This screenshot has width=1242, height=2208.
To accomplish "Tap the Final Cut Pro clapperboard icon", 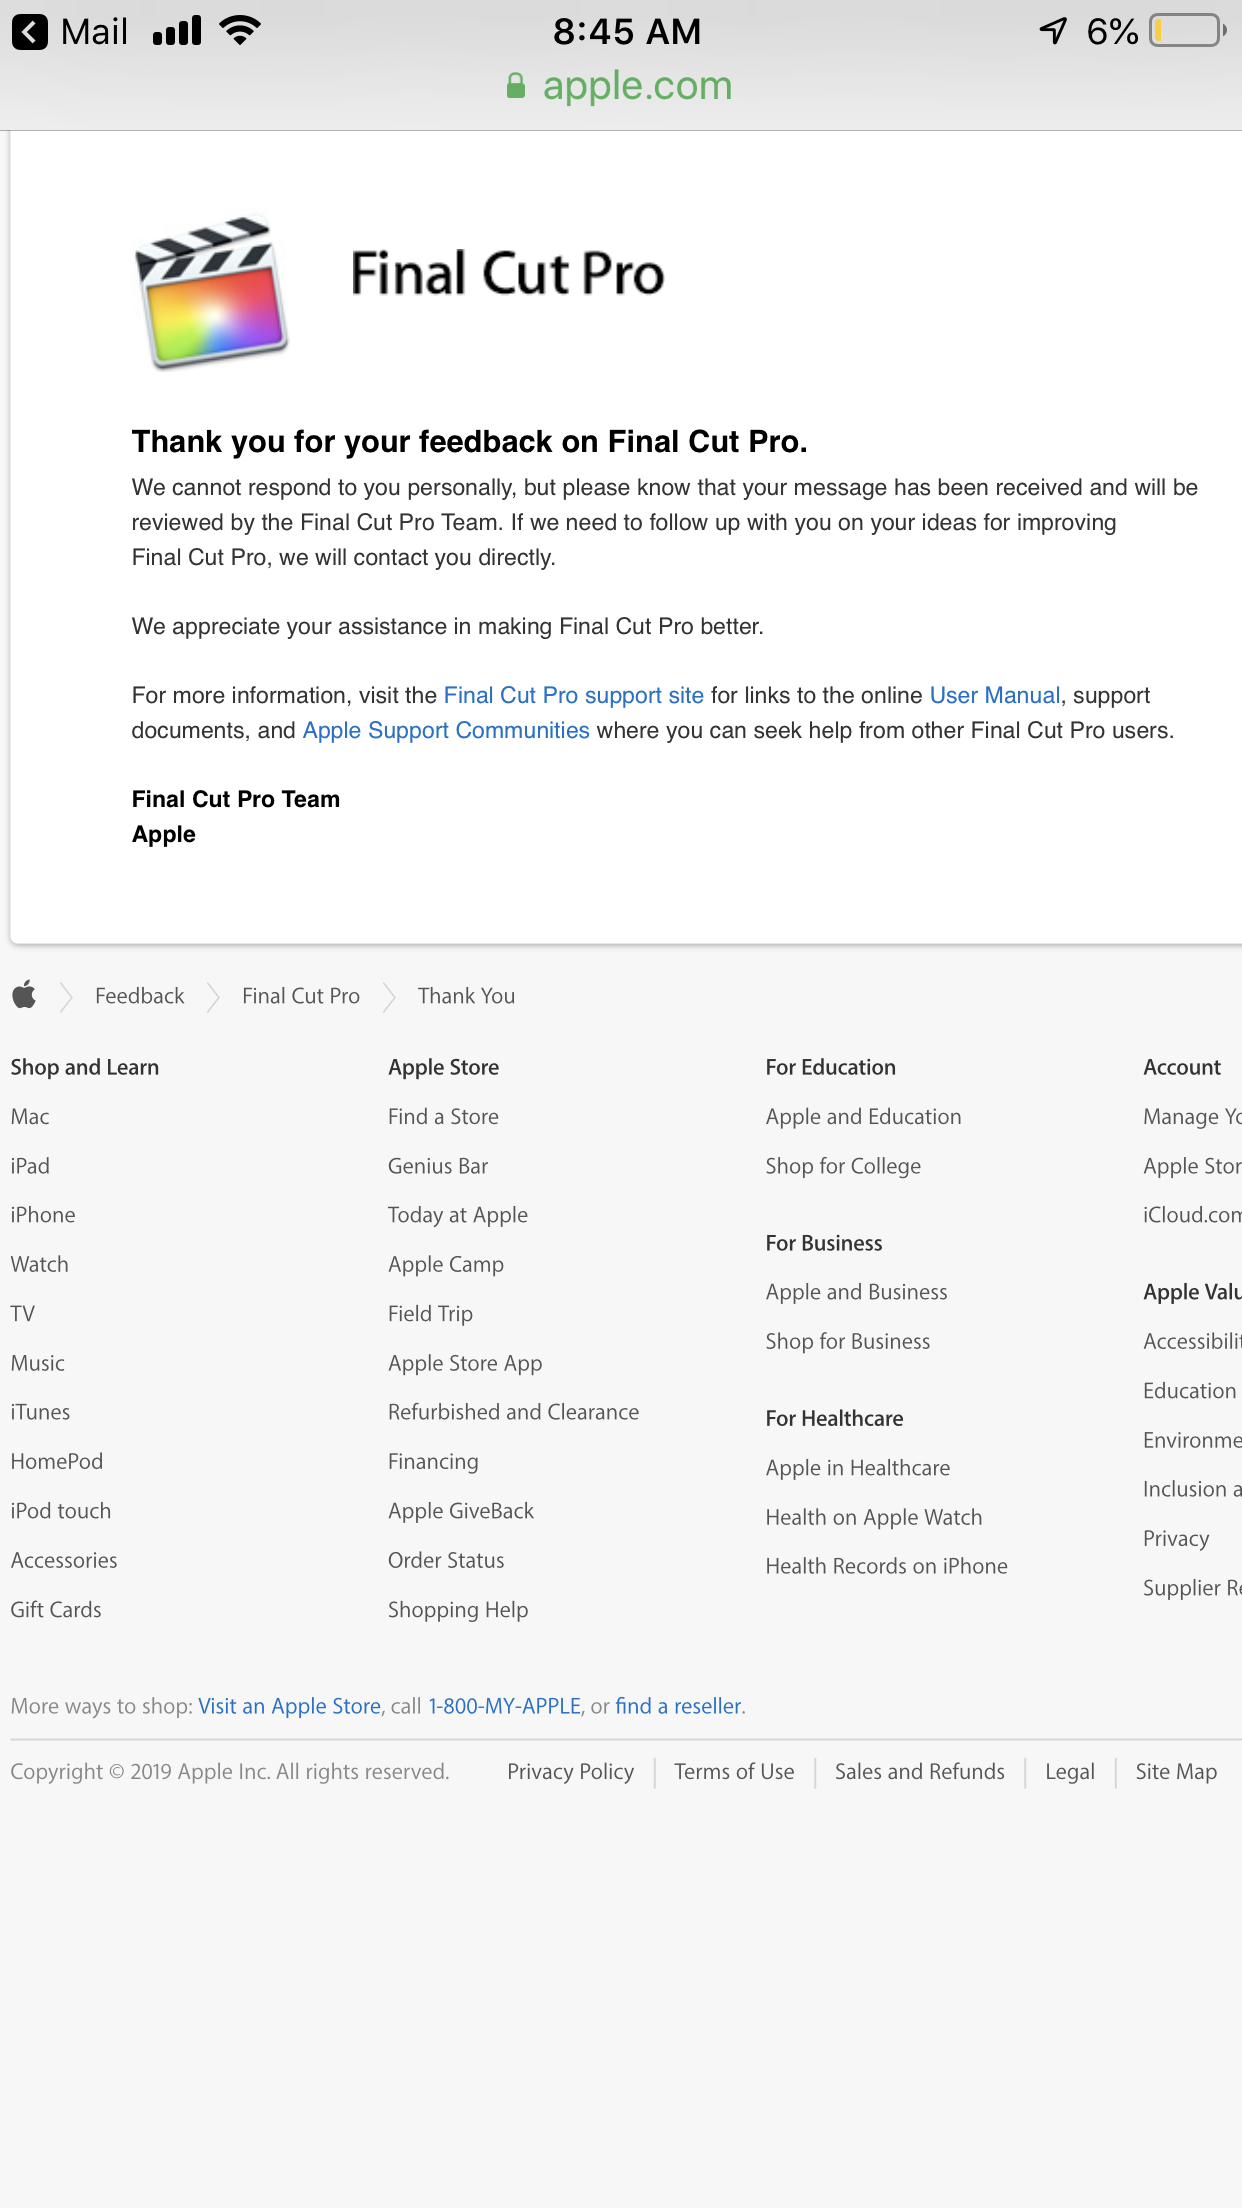I will (x=211, y=292).
